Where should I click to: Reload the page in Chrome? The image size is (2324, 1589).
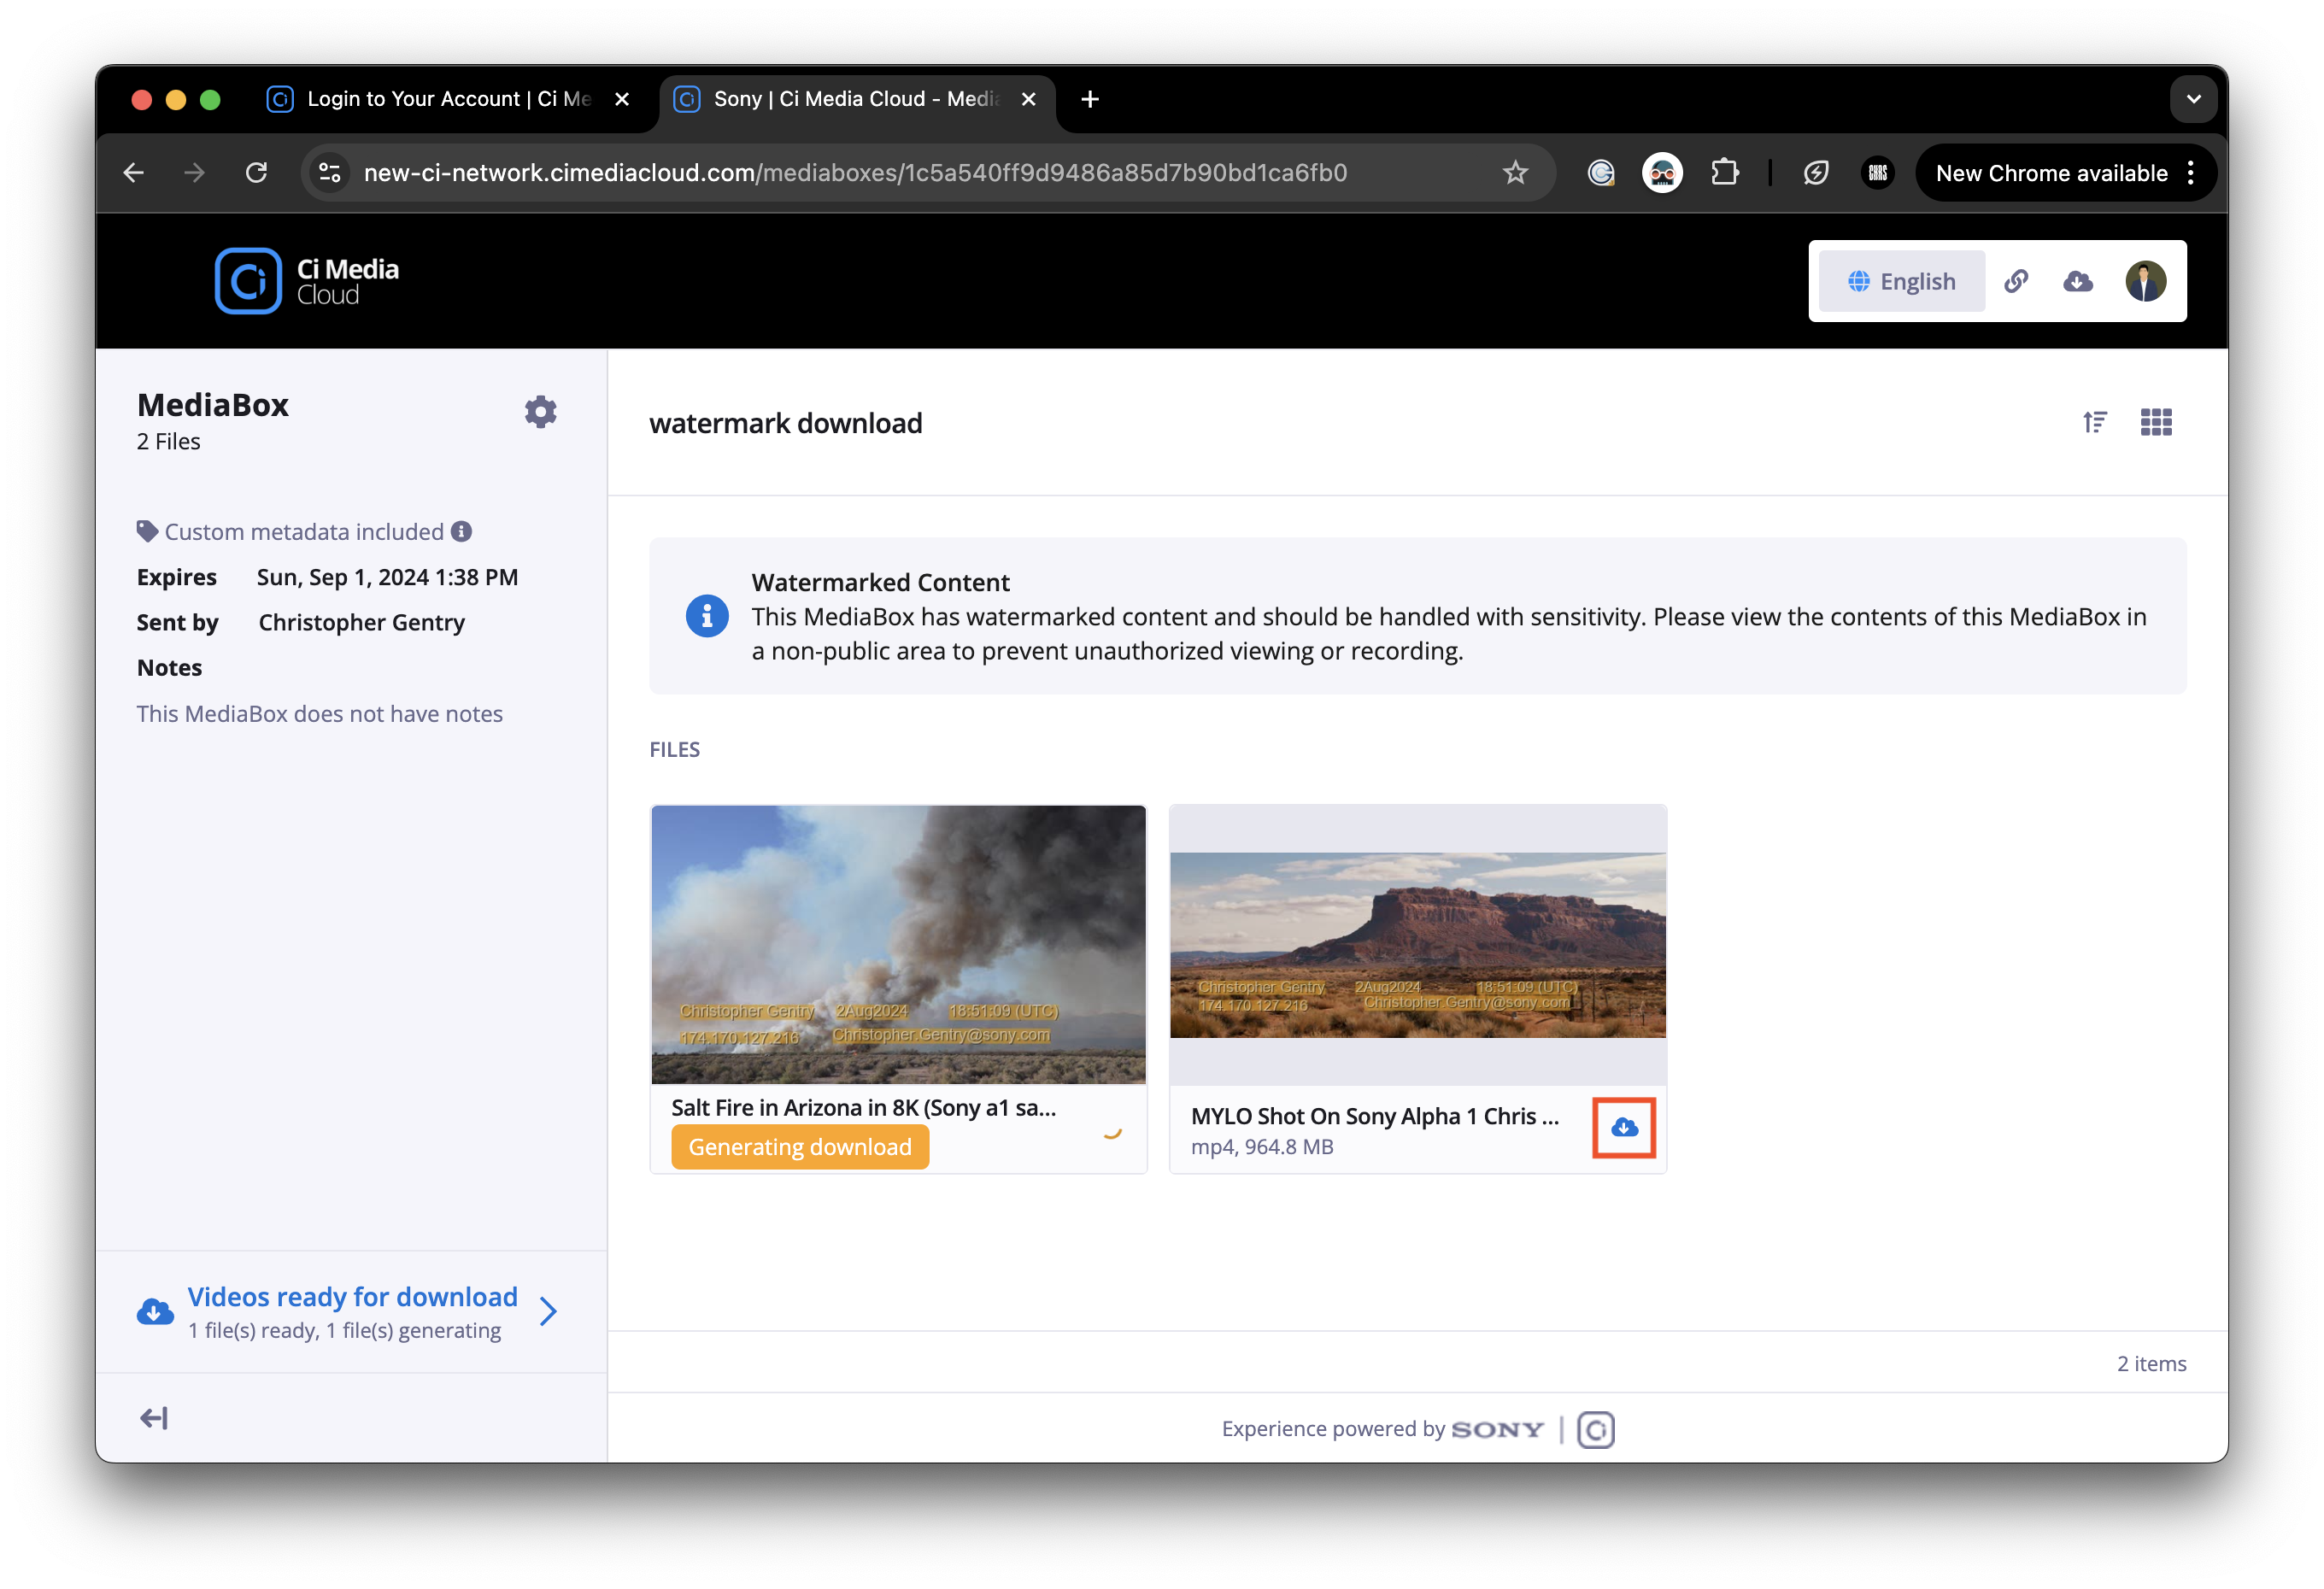tap(257, 173)
